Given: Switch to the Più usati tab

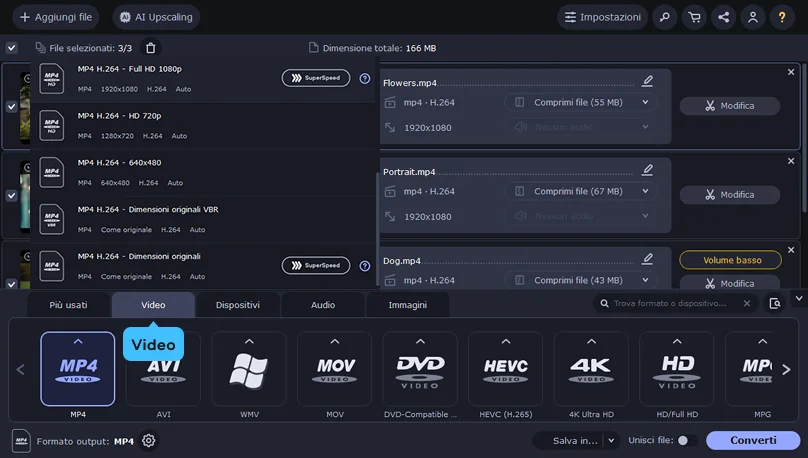Looking at the screenshot, I should (x=68, y=305).
